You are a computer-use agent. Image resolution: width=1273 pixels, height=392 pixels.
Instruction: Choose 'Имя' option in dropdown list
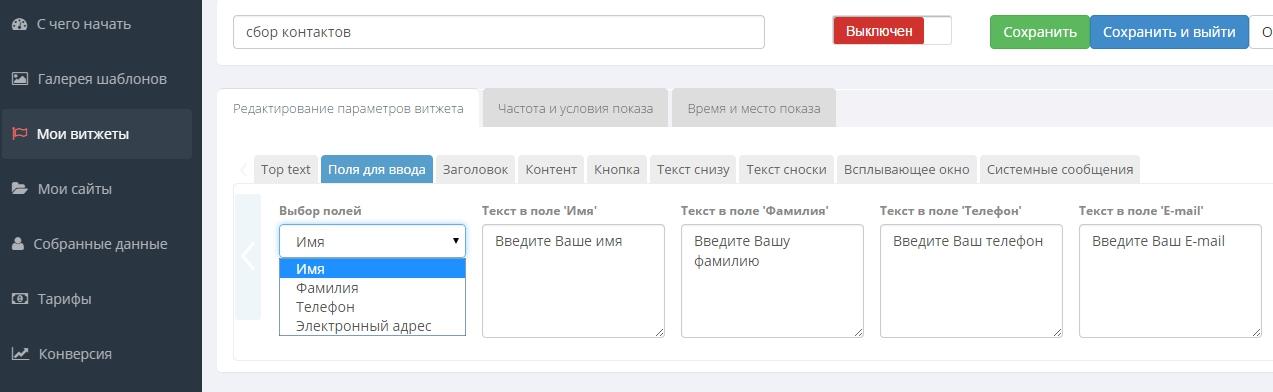tap(372, 269)
